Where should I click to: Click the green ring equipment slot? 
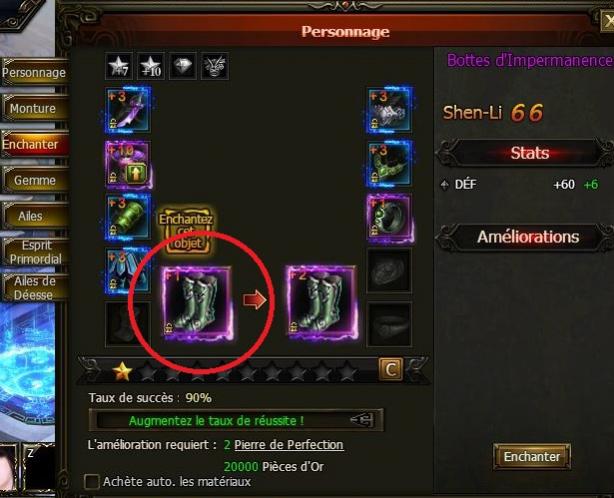(x=389, y=217)
